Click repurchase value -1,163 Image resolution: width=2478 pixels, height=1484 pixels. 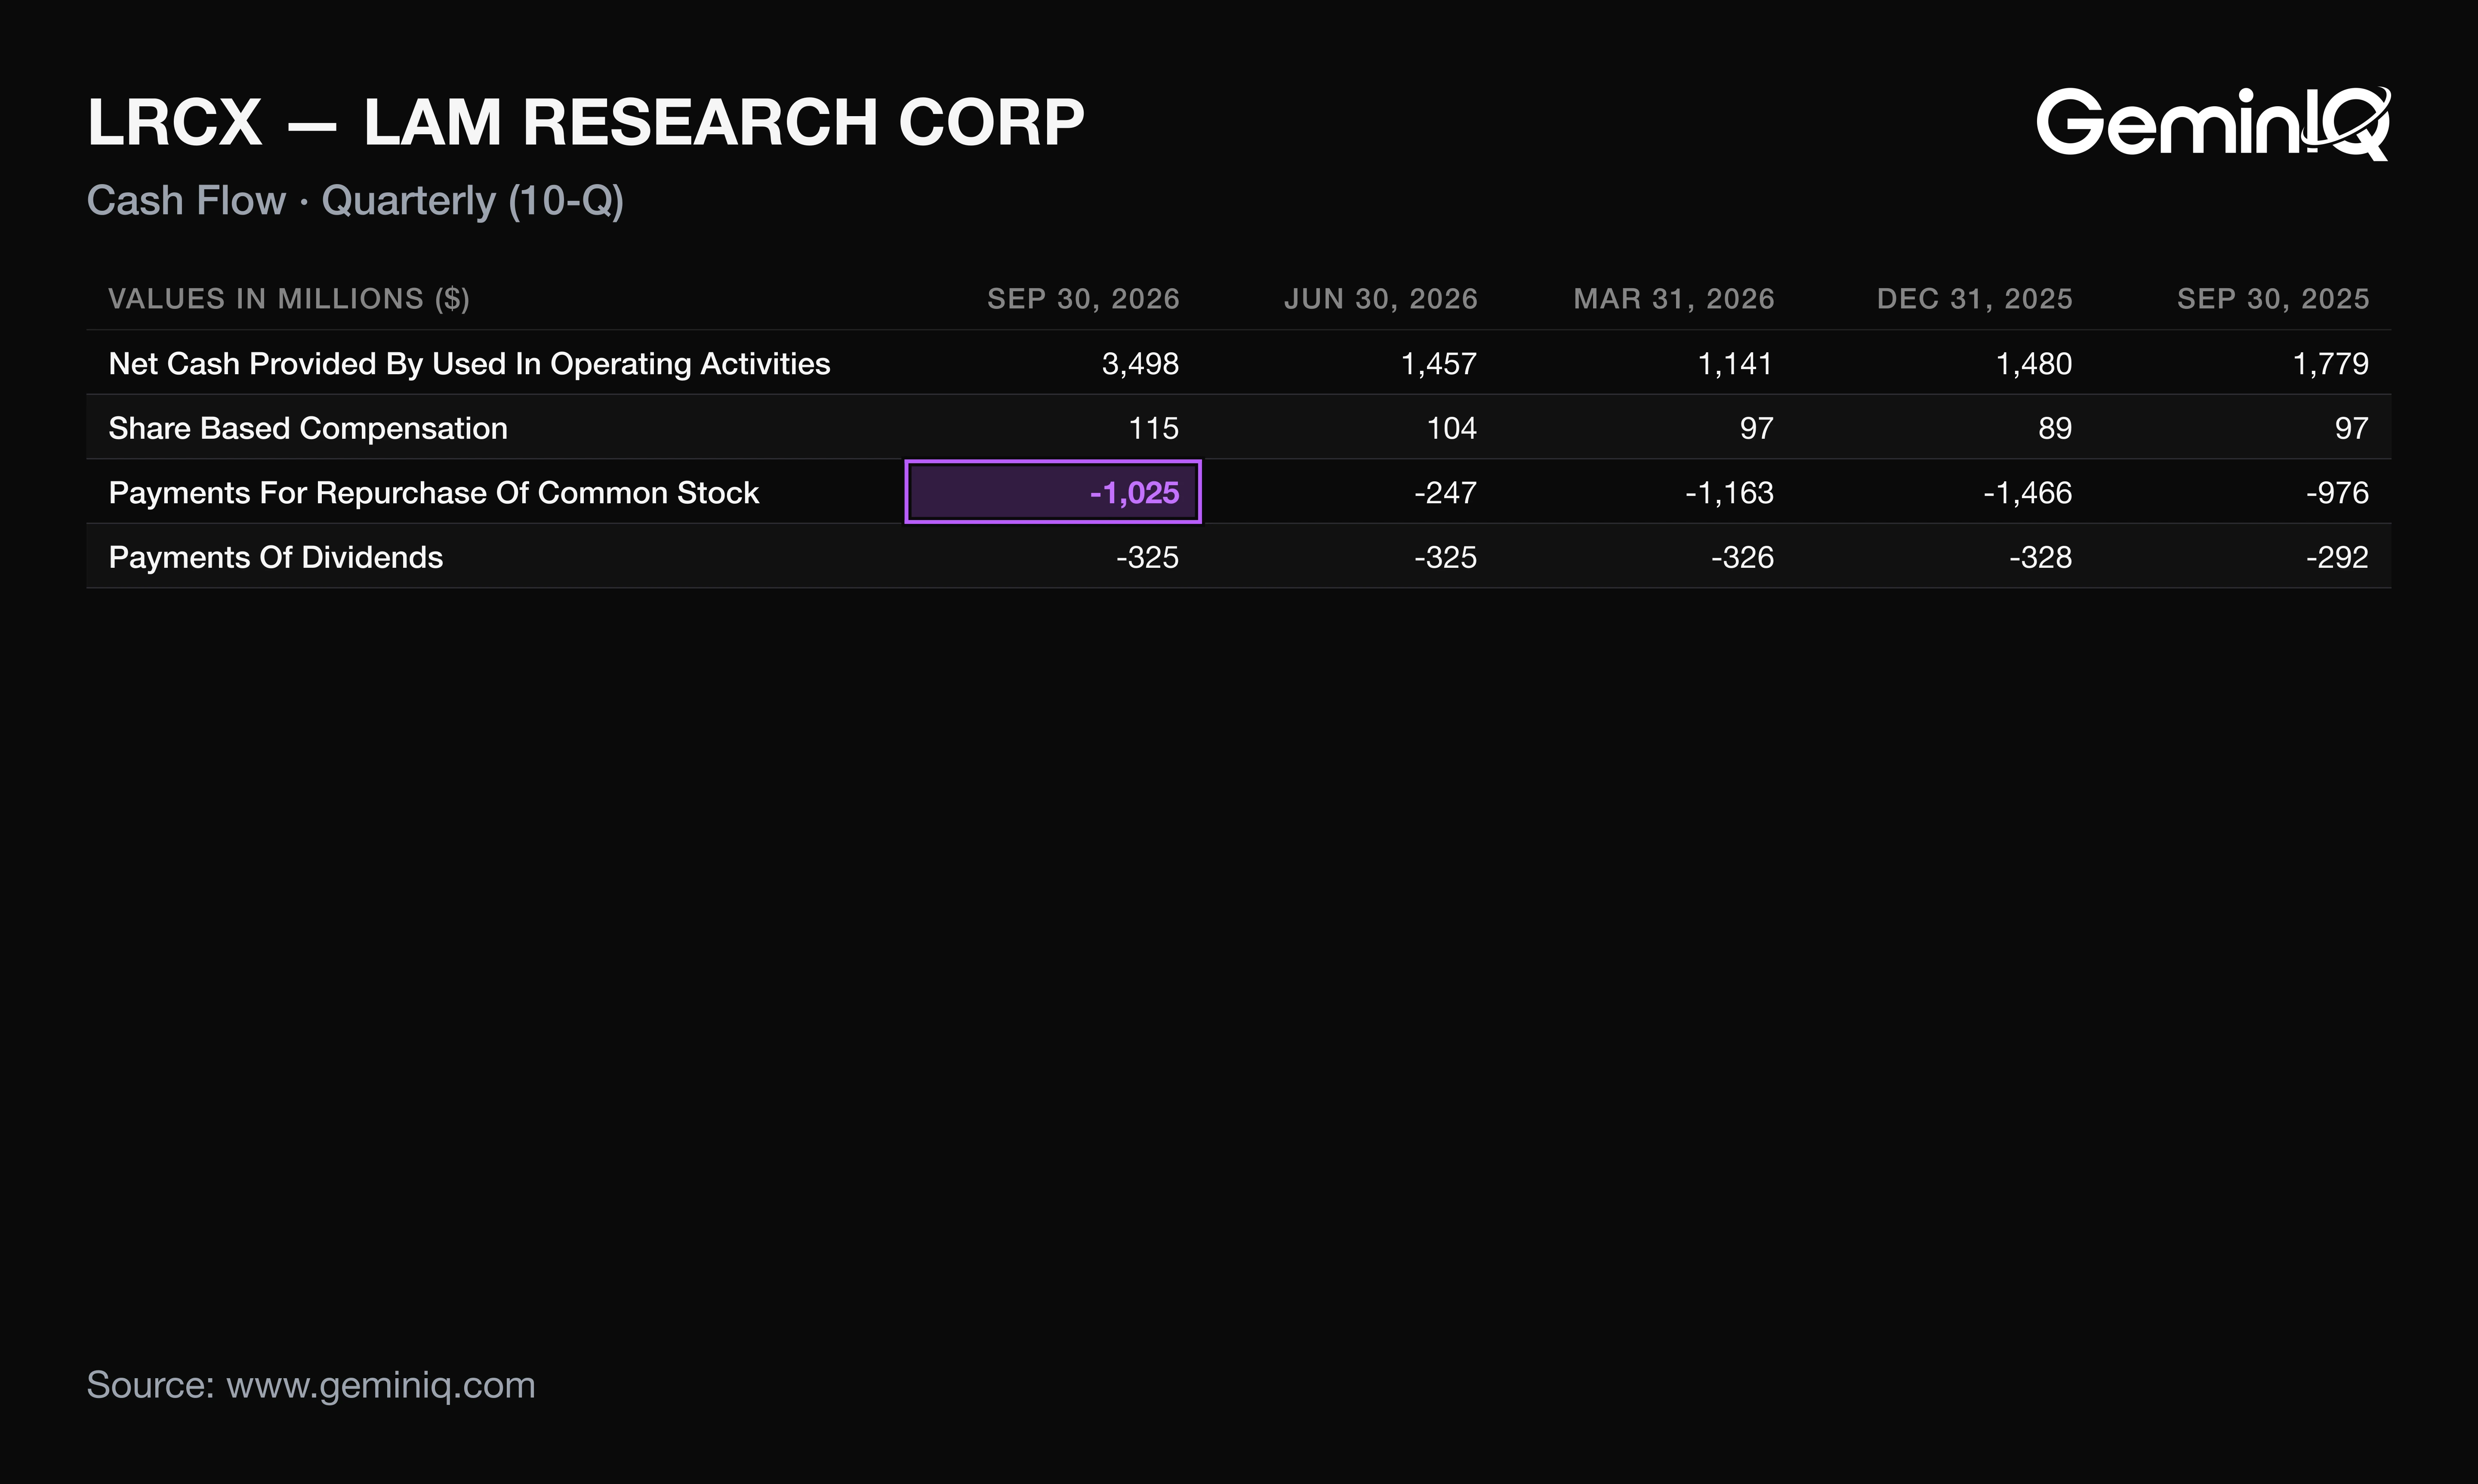pyautogui.click(x=1729, y=493)
